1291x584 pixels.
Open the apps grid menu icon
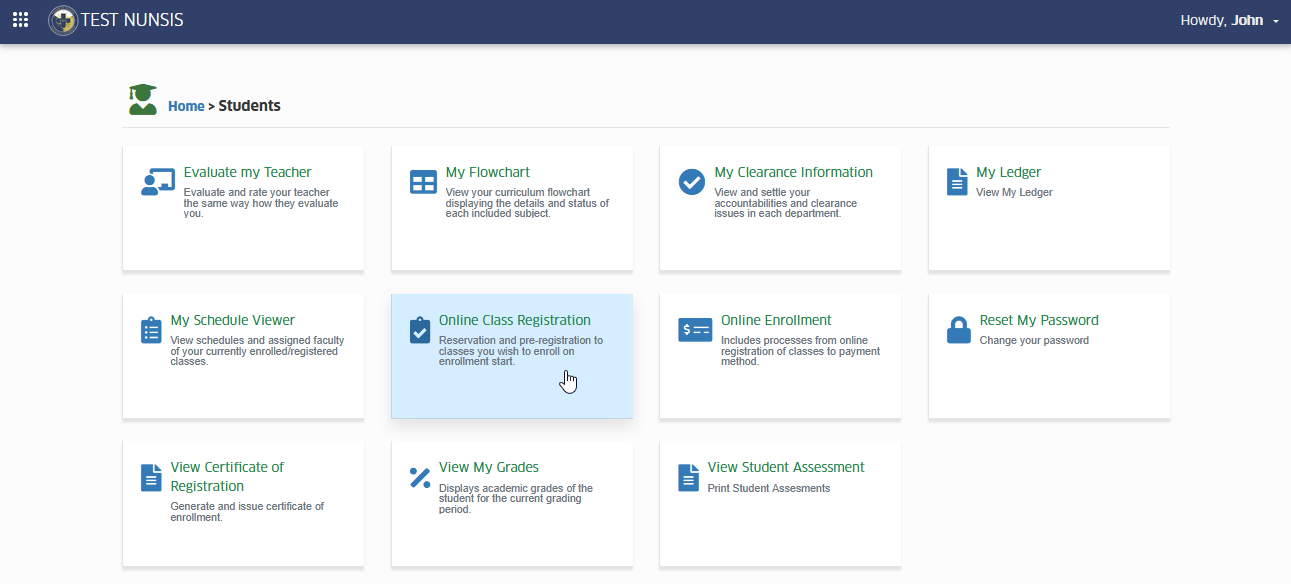click(x=20, y=20)
